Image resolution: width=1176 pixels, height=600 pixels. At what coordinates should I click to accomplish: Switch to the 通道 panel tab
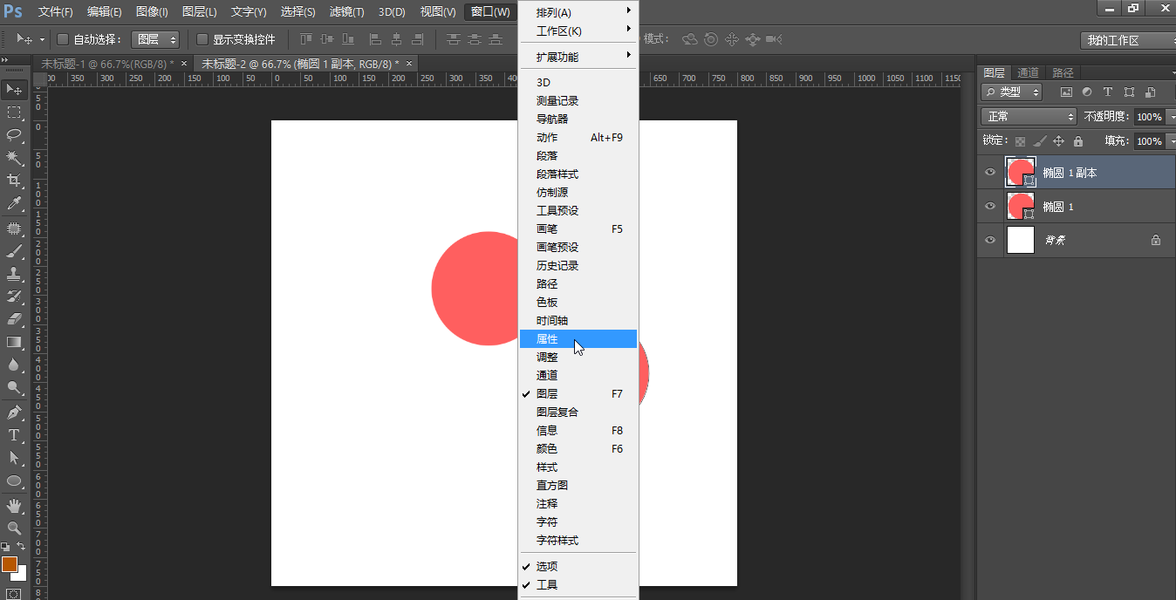pyautogui.click(x=1028, y=73)
